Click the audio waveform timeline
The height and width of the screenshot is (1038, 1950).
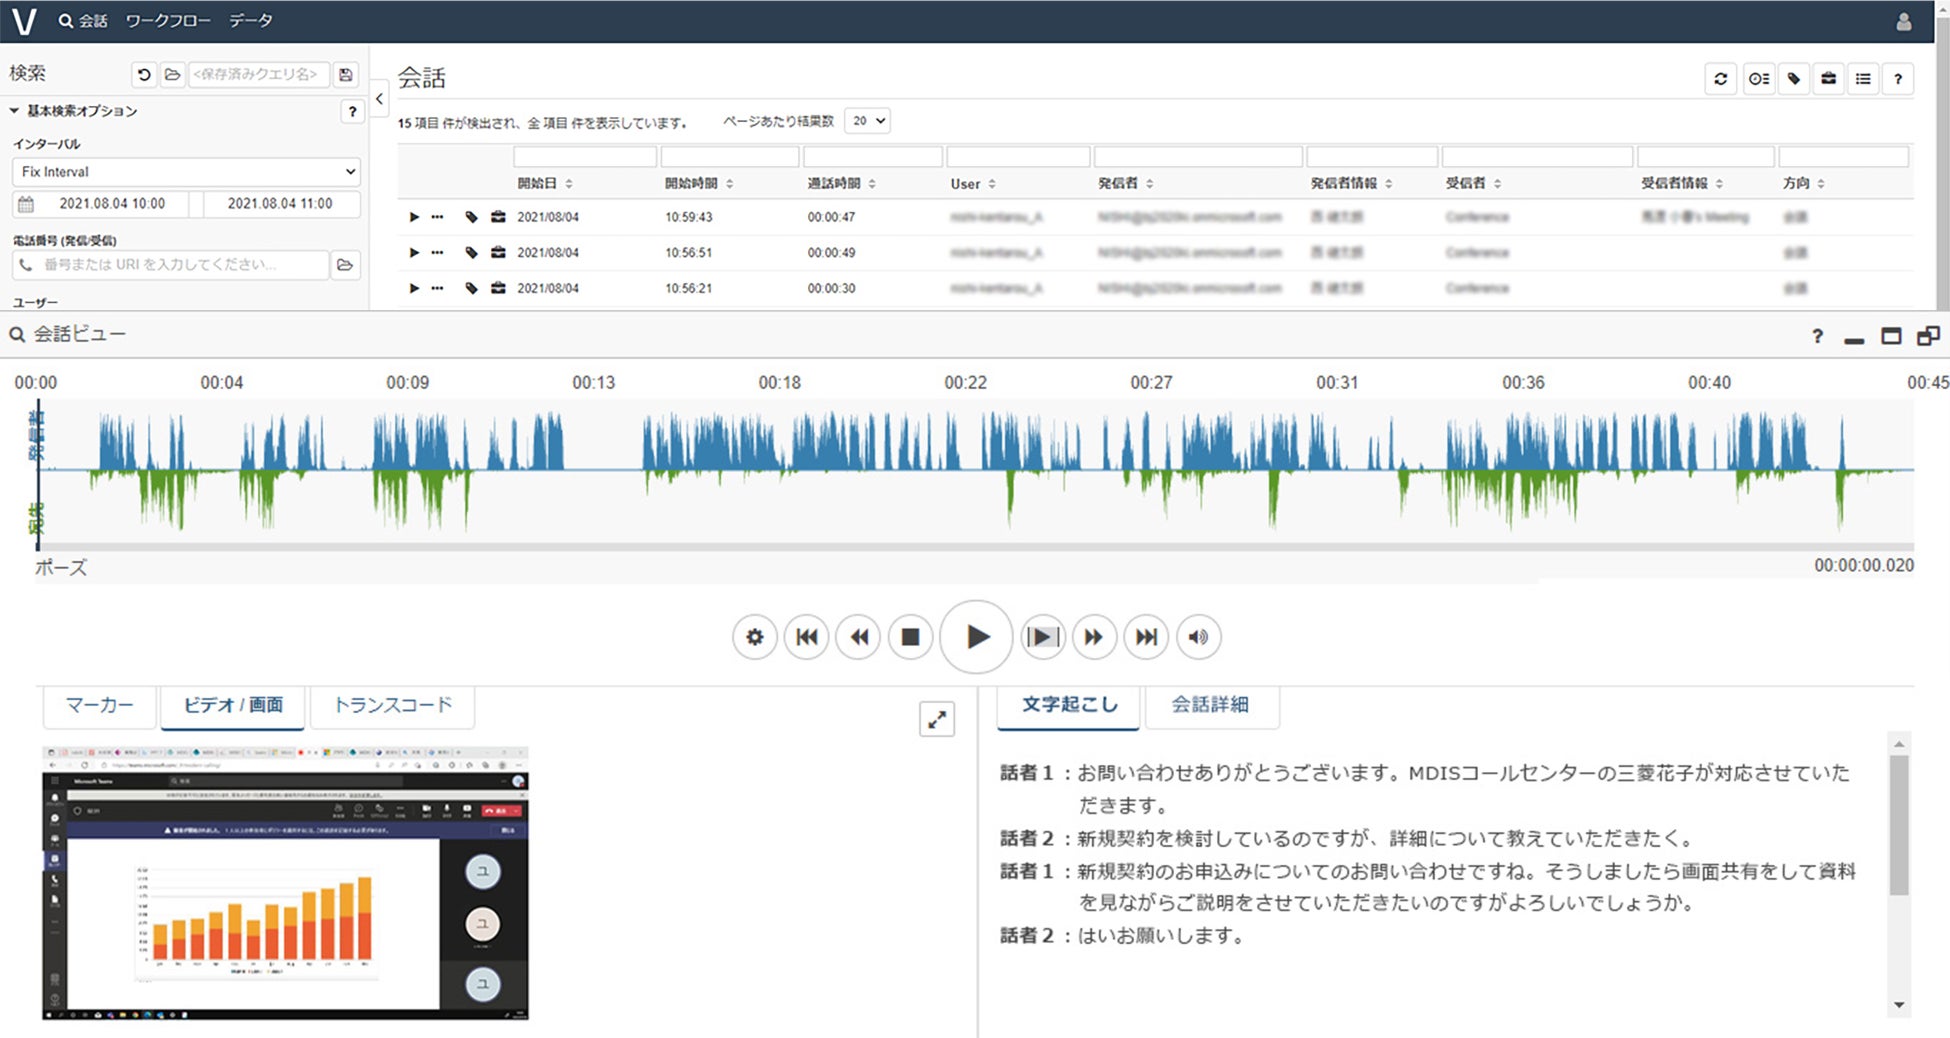975,470
